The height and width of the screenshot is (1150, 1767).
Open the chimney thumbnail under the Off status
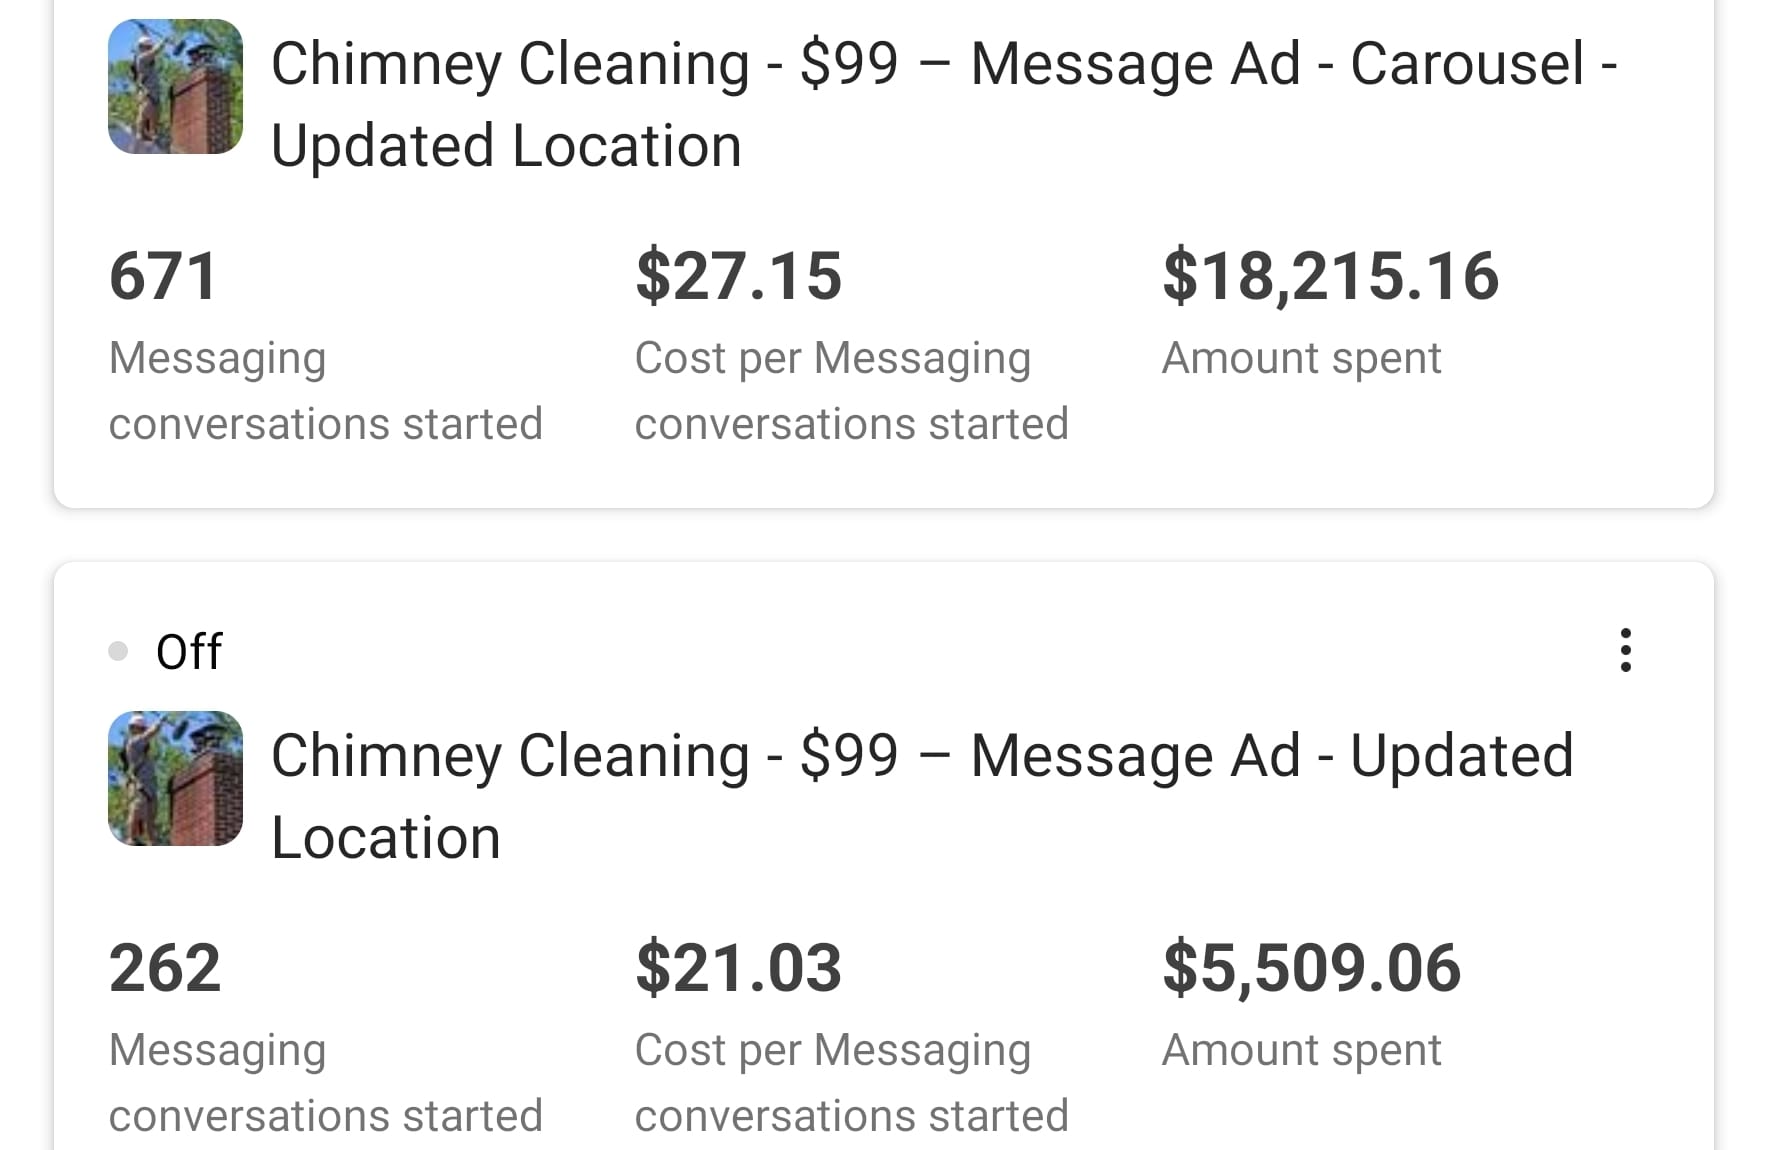(175, 778)
